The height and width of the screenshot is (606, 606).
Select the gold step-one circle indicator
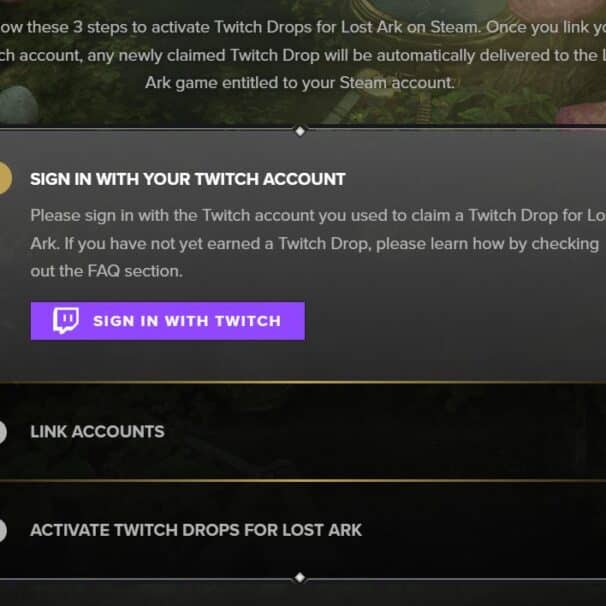(x=3, y=179)
